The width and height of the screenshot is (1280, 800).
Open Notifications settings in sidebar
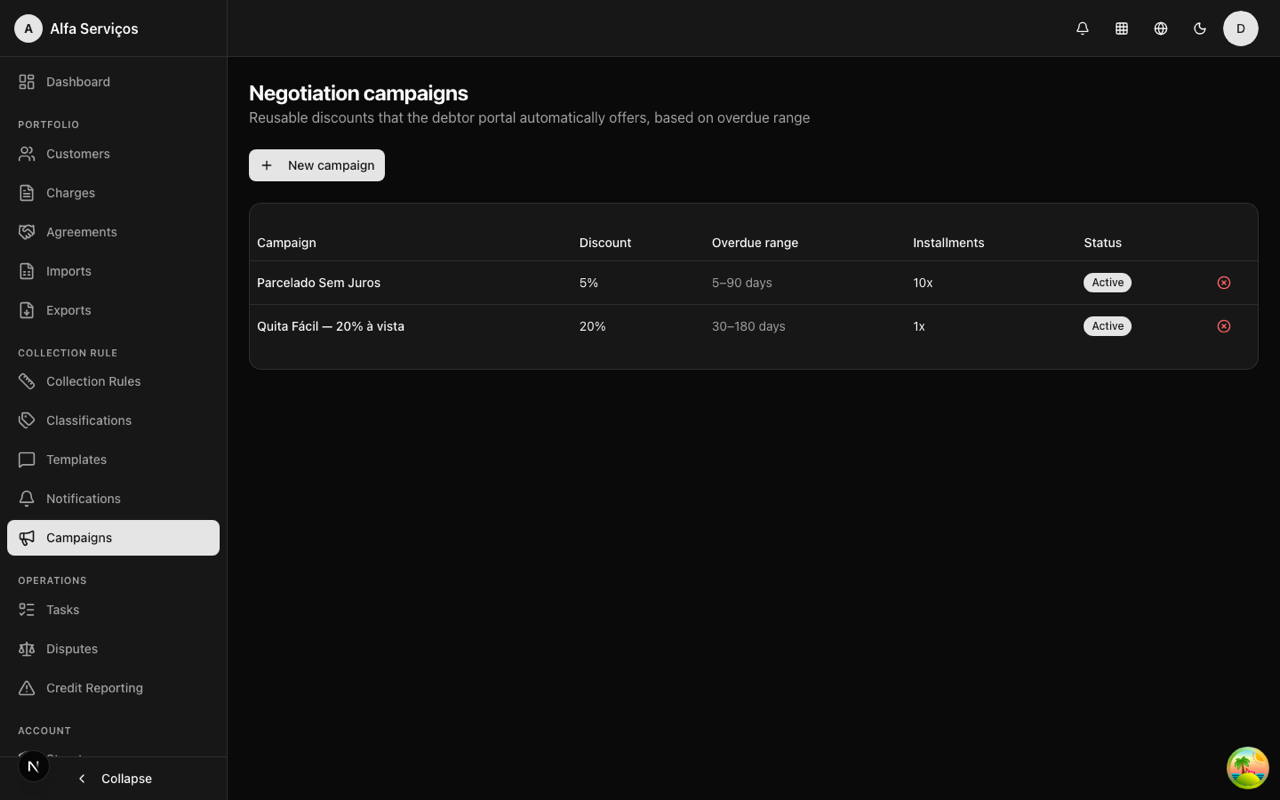pos(113,499)
